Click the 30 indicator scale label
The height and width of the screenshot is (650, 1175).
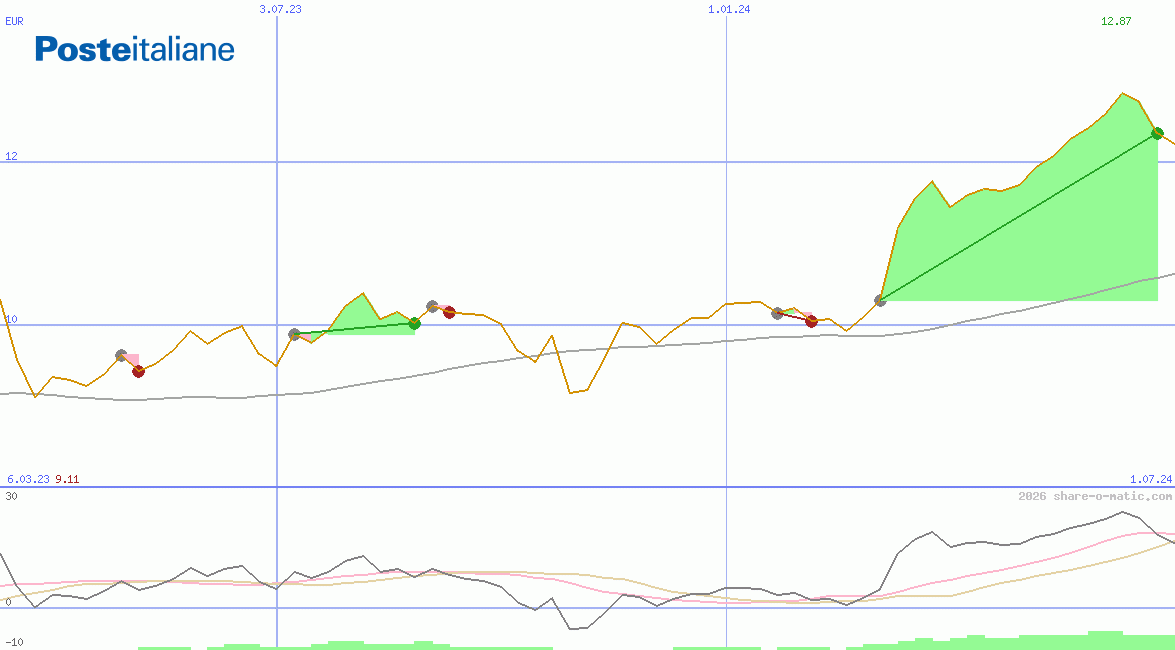click(11, 496)
